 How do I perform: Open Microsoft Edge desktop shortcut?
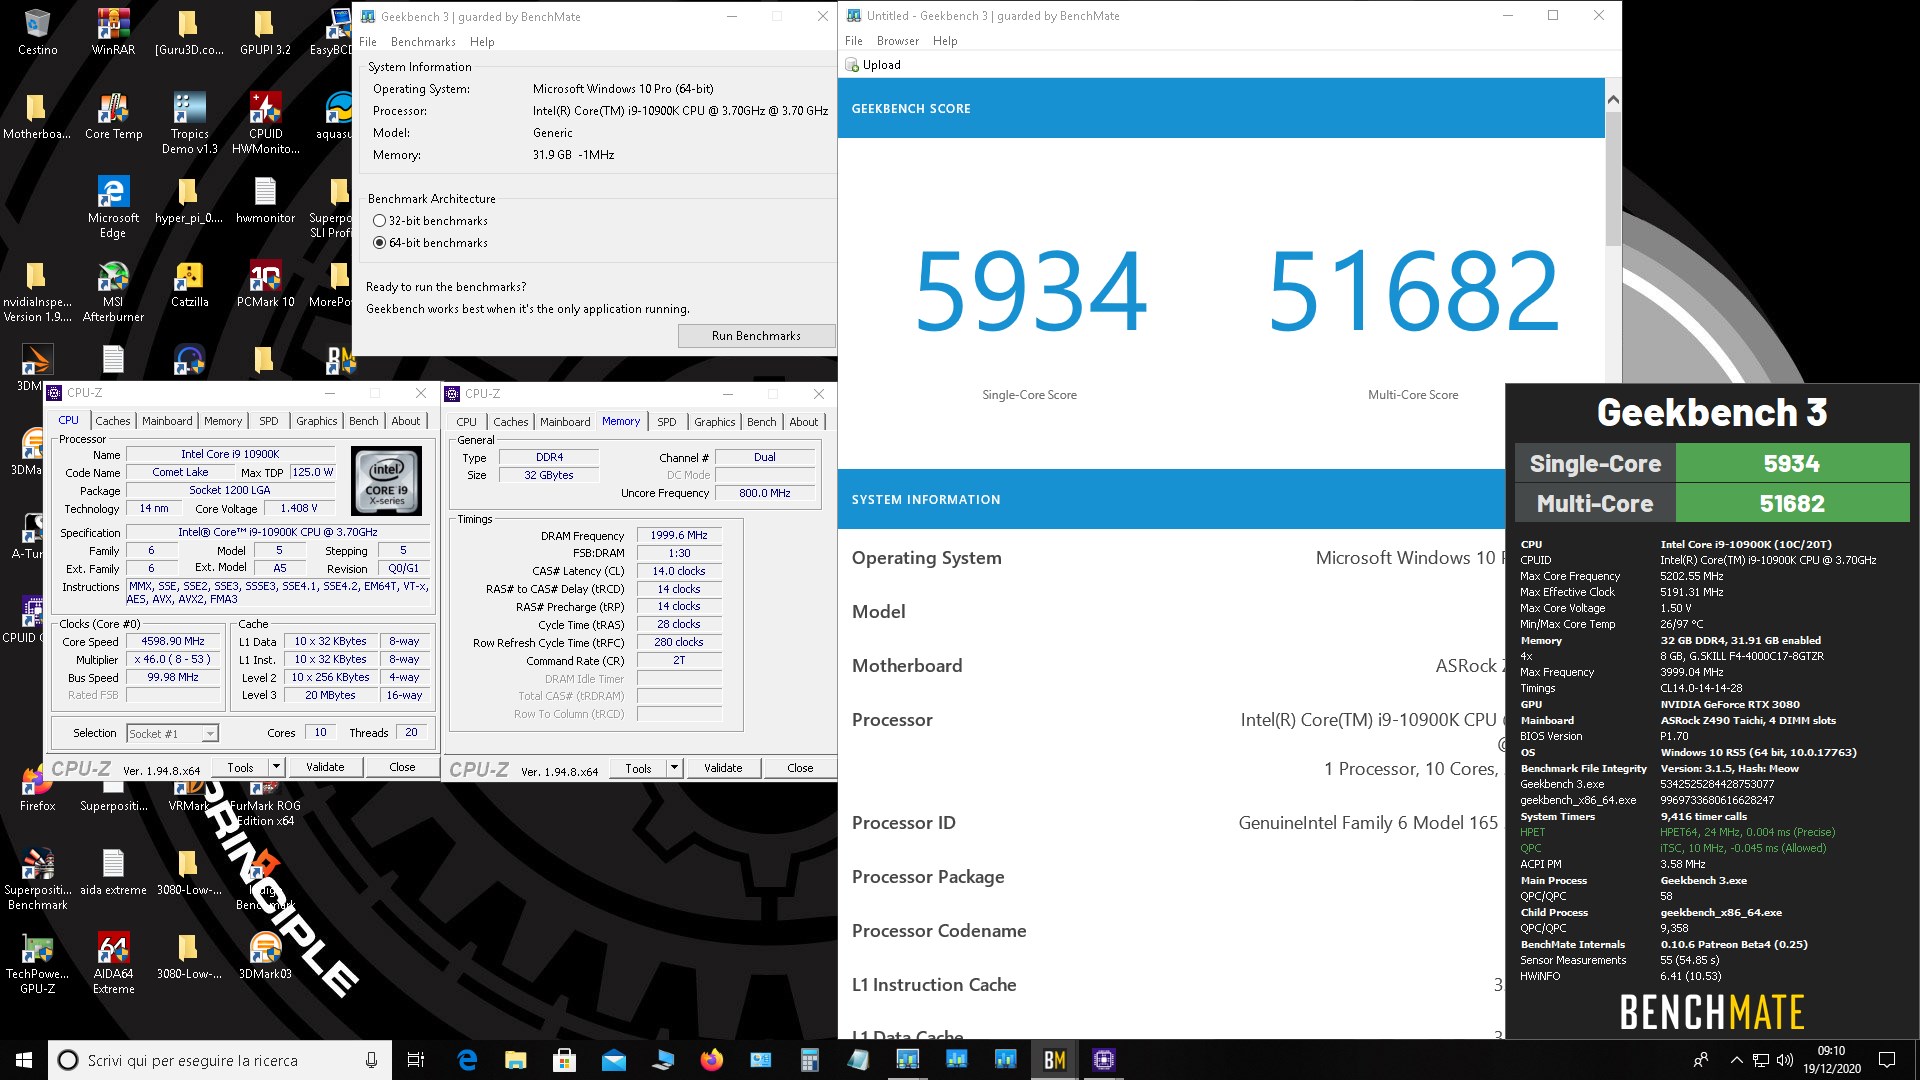coord(113,207)
